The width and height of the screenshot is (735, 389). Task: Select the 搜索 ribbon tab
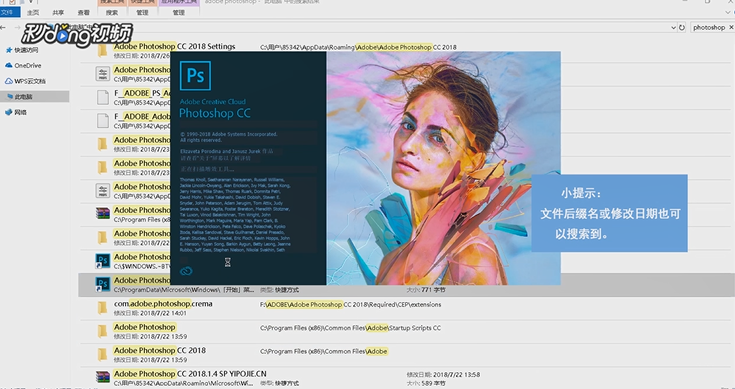(112, 13)
